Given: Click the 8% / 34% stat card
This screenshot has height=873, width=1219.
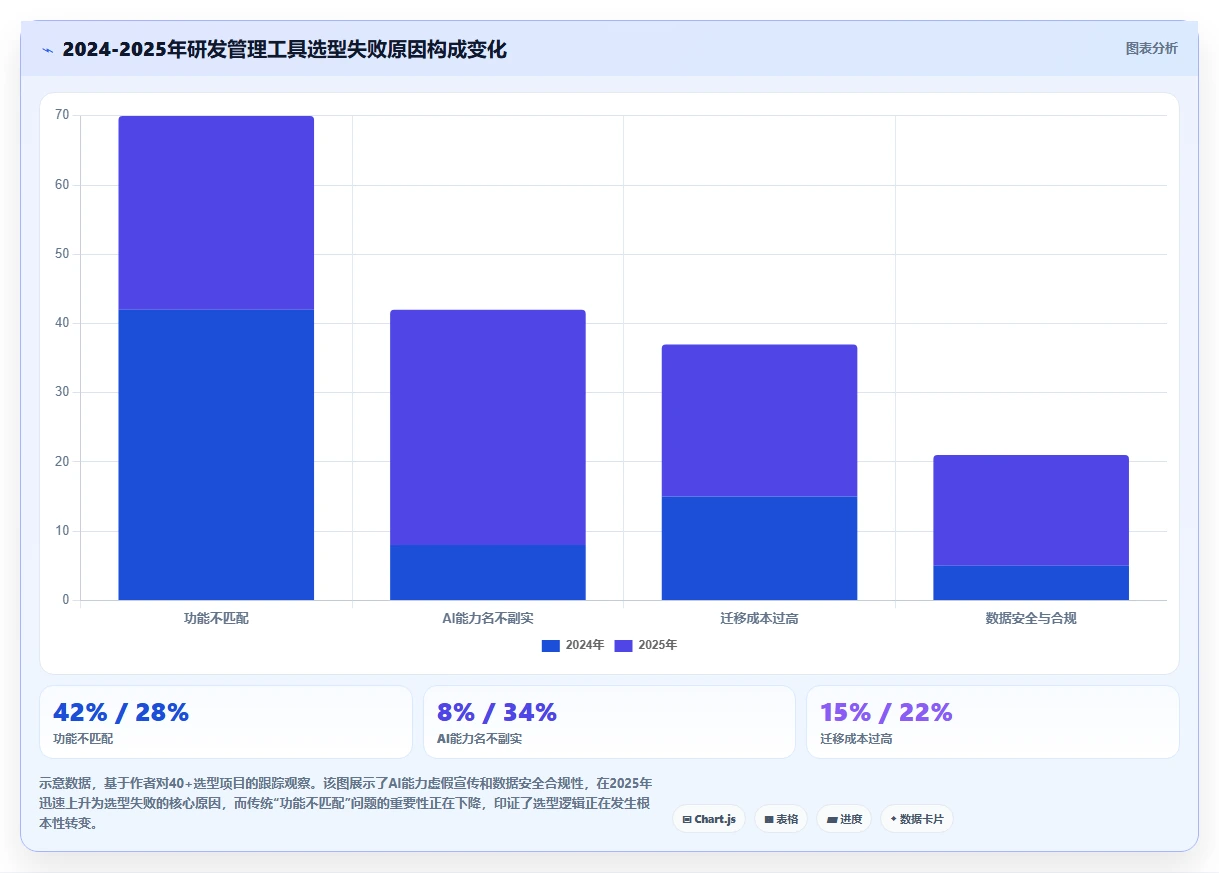Looking at the screenshot, I should click(609, 722).
